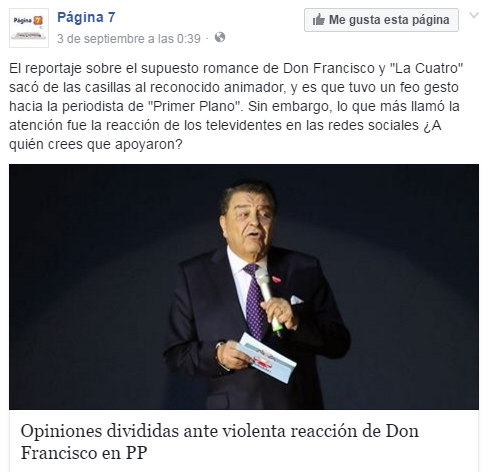The image size is (489, 472).
Task: Open article headline Opiniones divididas ante violenta
Action: tap(220, 442)
